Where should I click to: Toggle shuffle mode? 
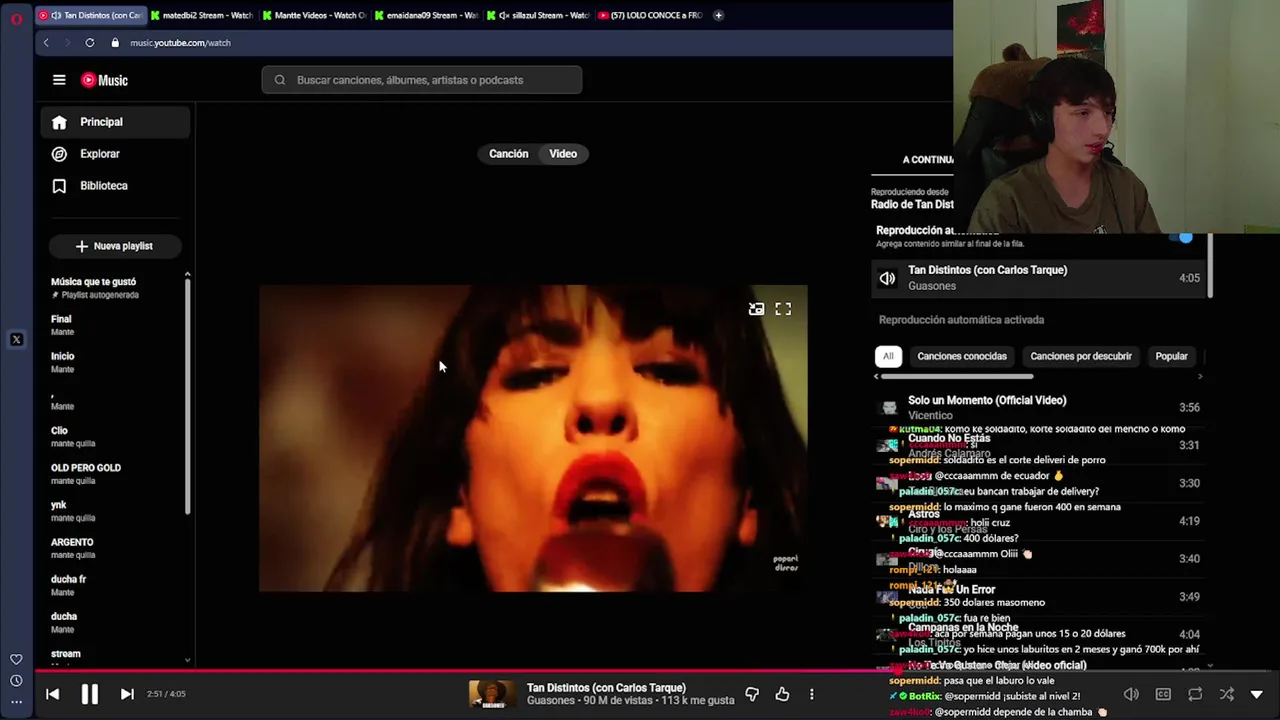pyautogui.click(x=1227, y=694)
